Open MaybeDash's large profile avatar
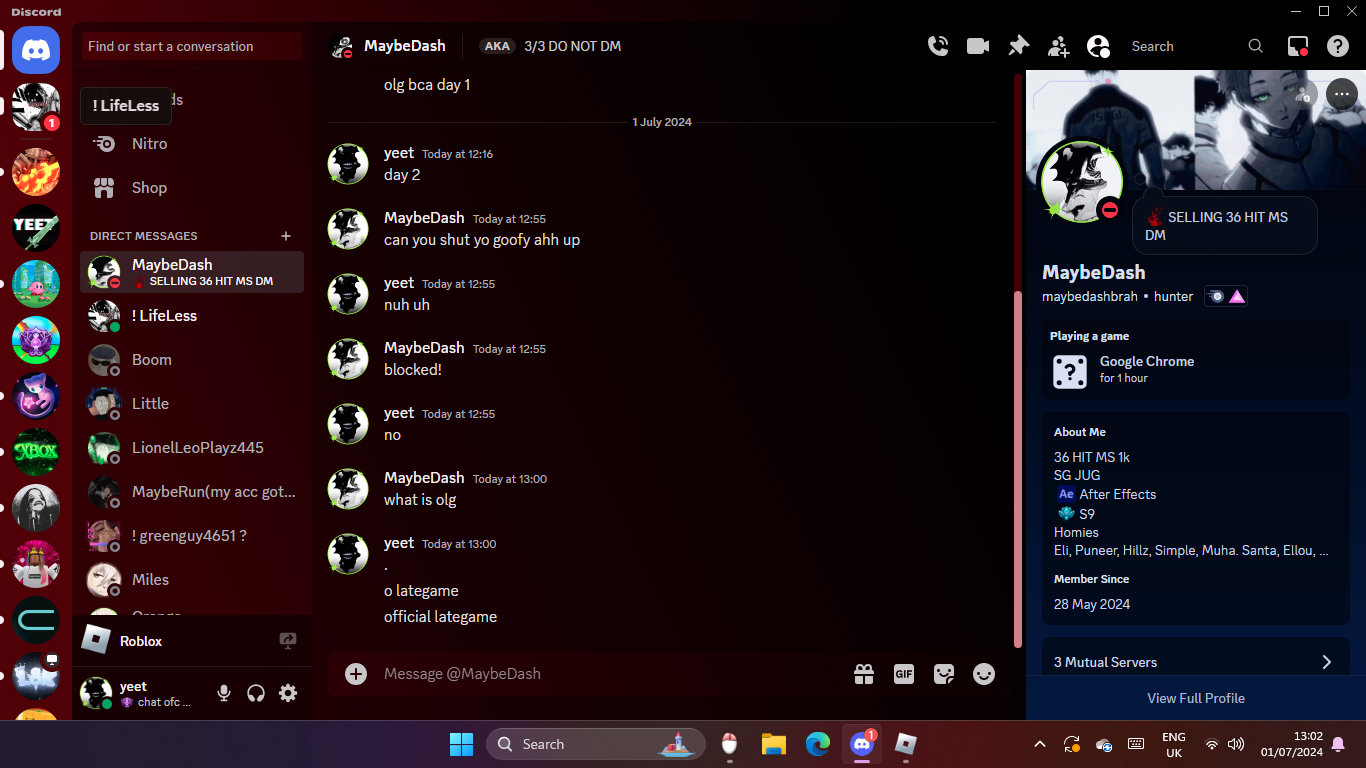Image resolution: width=1366 pixels, height=768 pixels. [1081, 181]
